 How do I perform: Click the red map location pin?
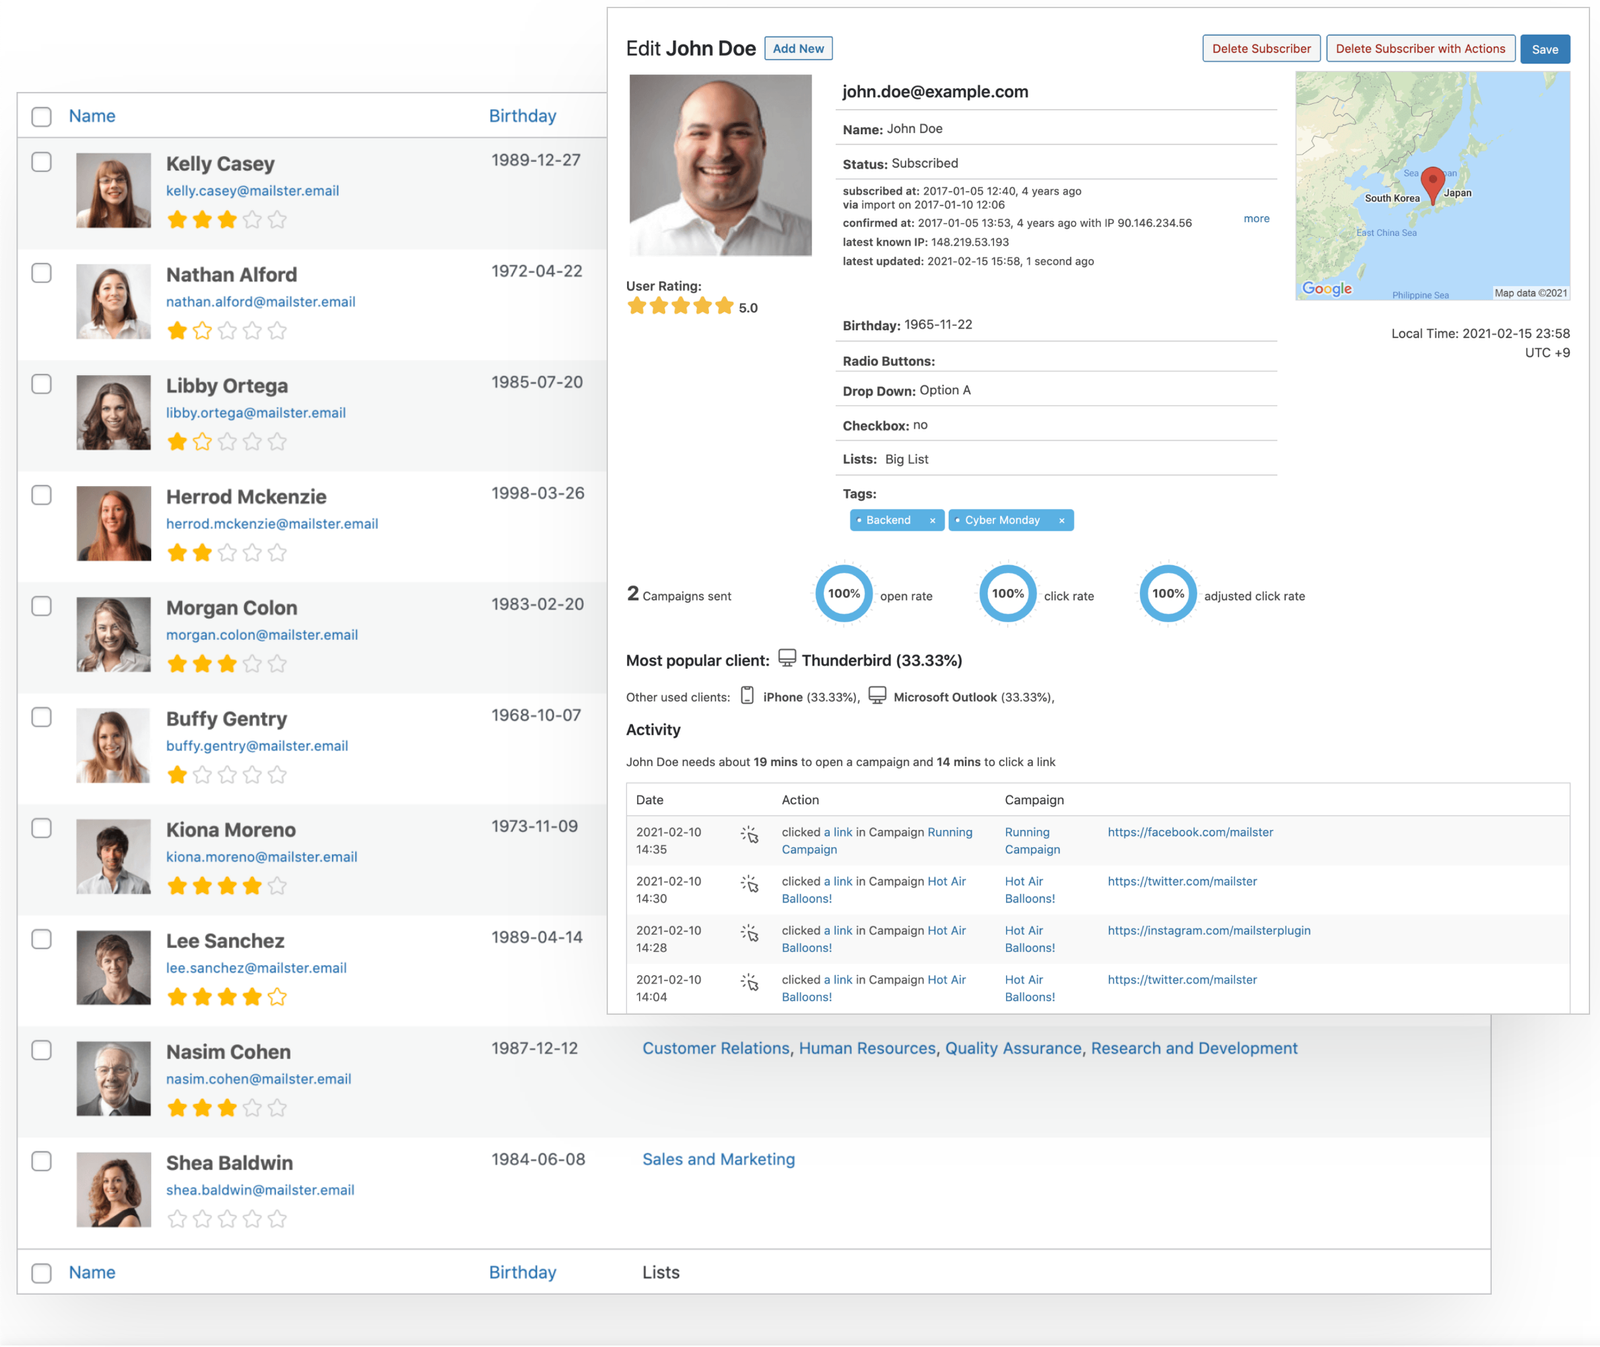click(x=1432, y=183)
